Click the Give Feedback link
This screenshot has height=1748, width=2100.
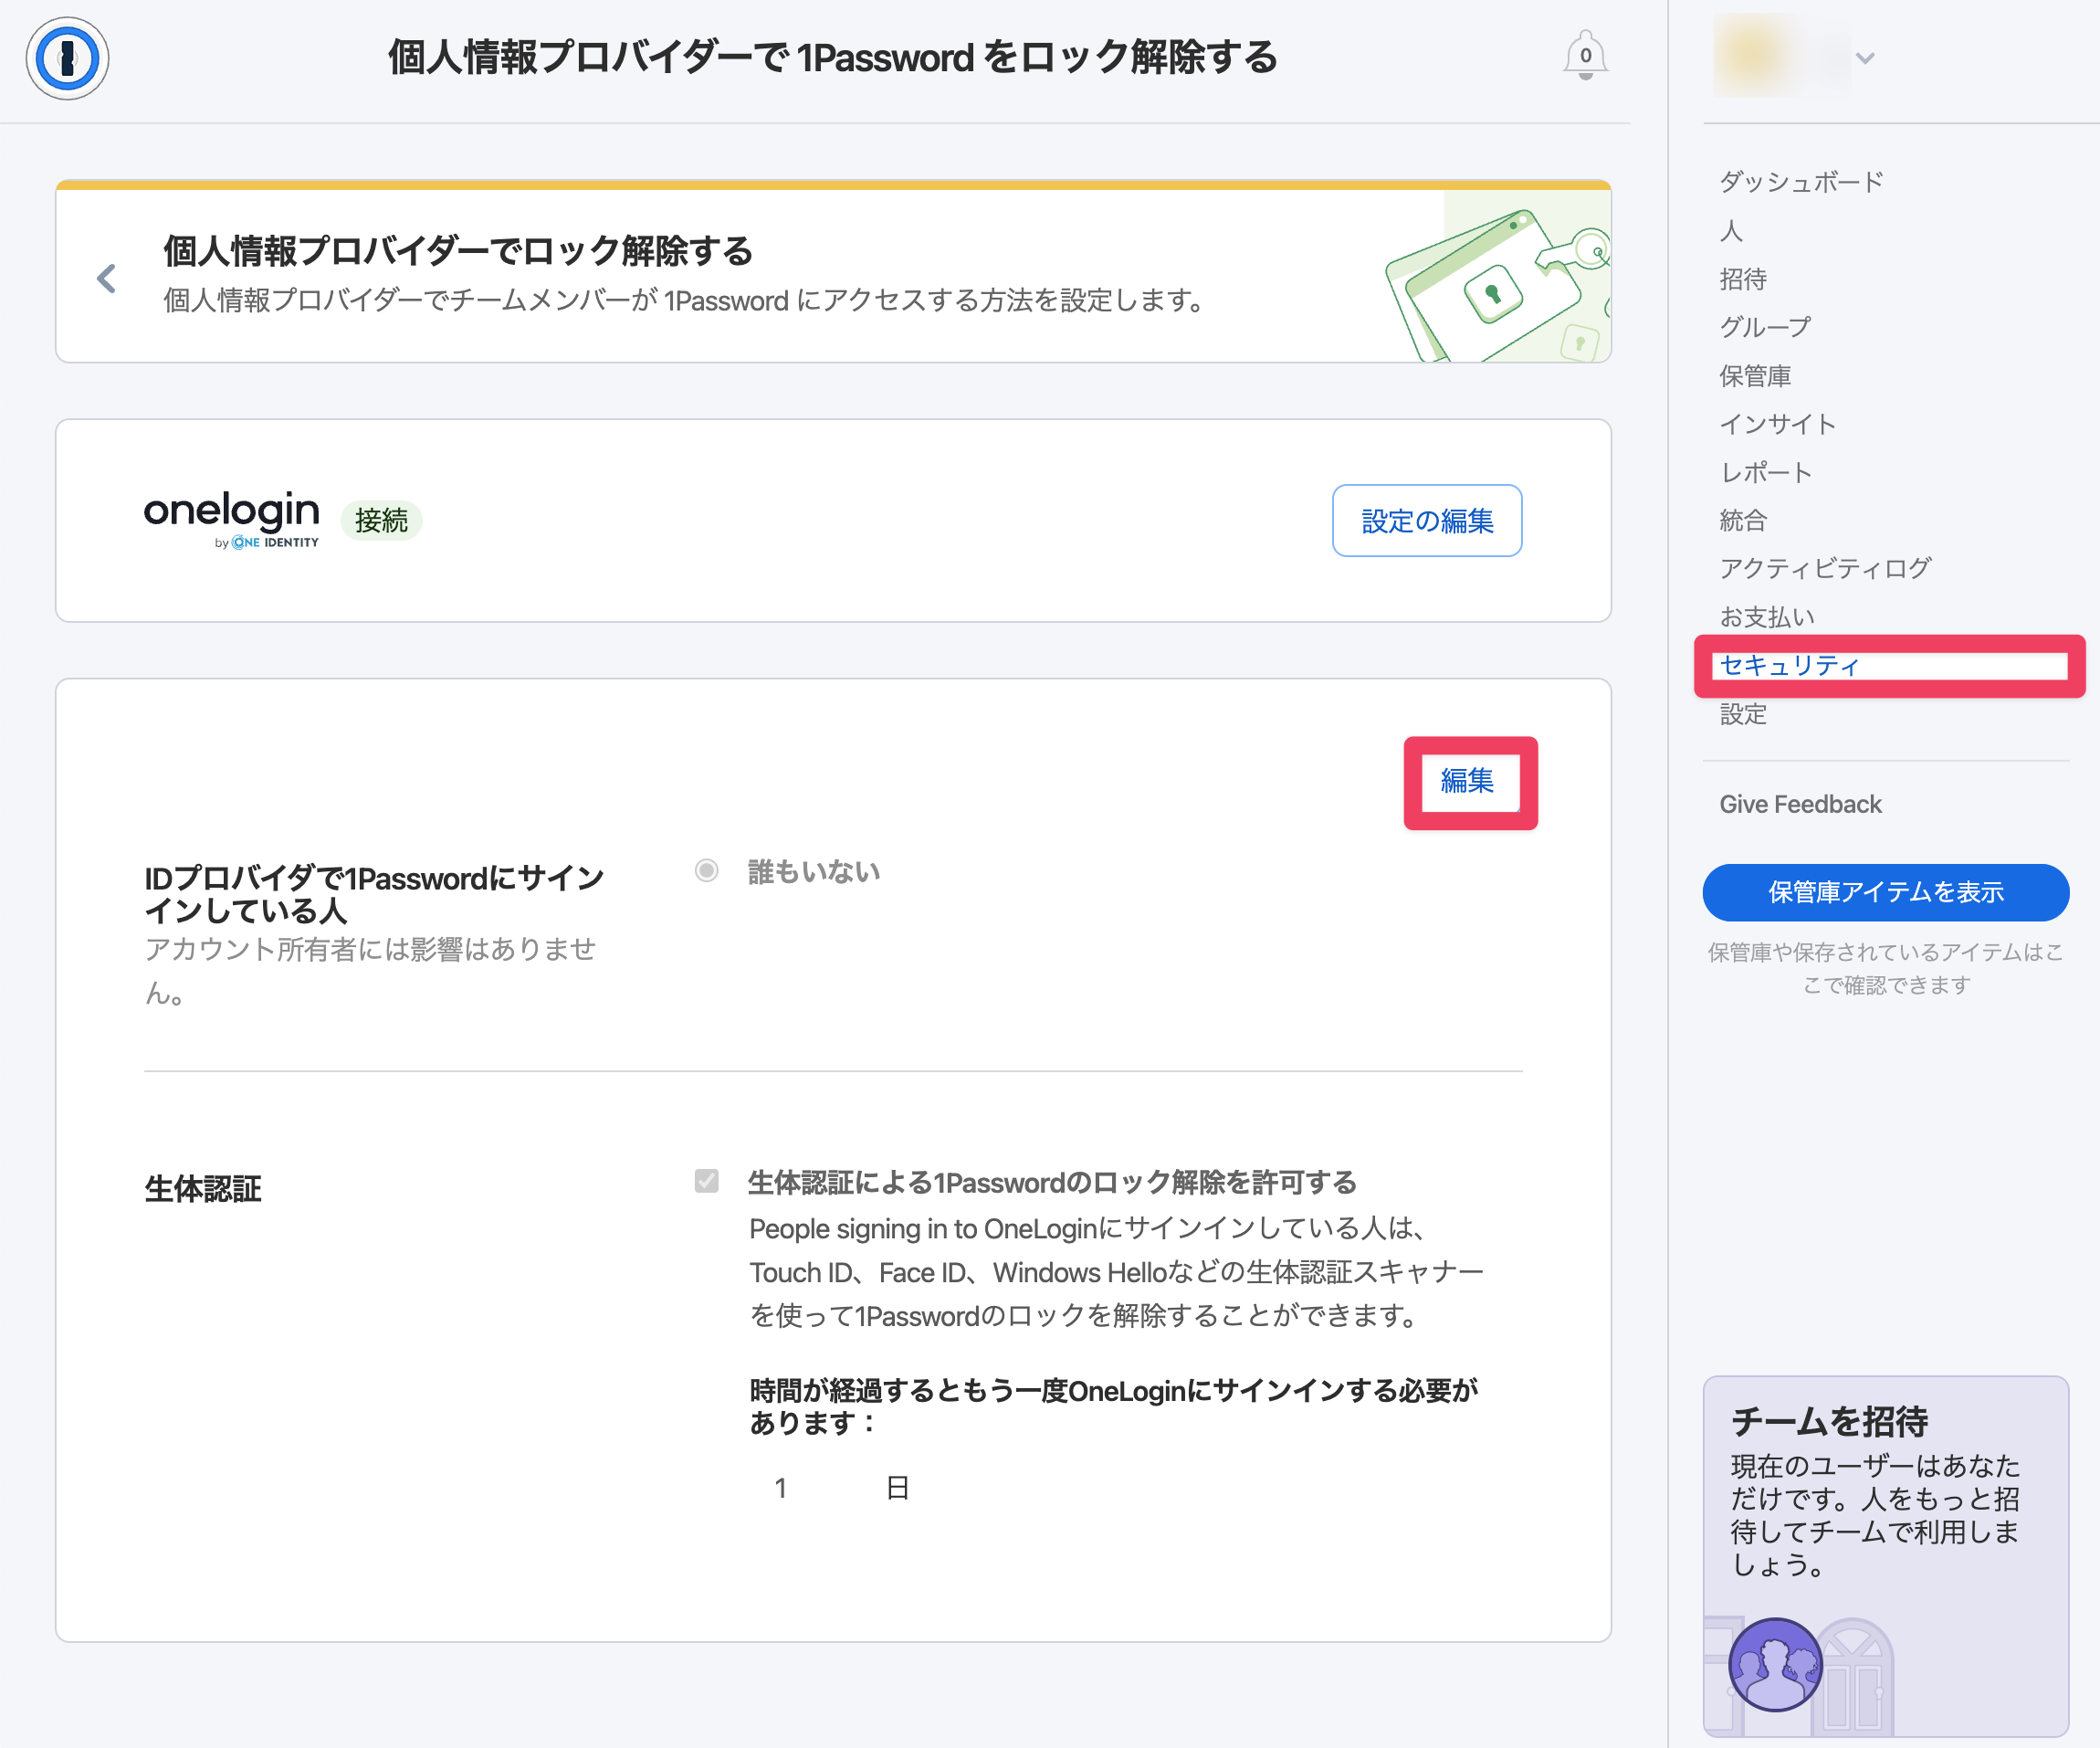click(x=1800, y=804)
